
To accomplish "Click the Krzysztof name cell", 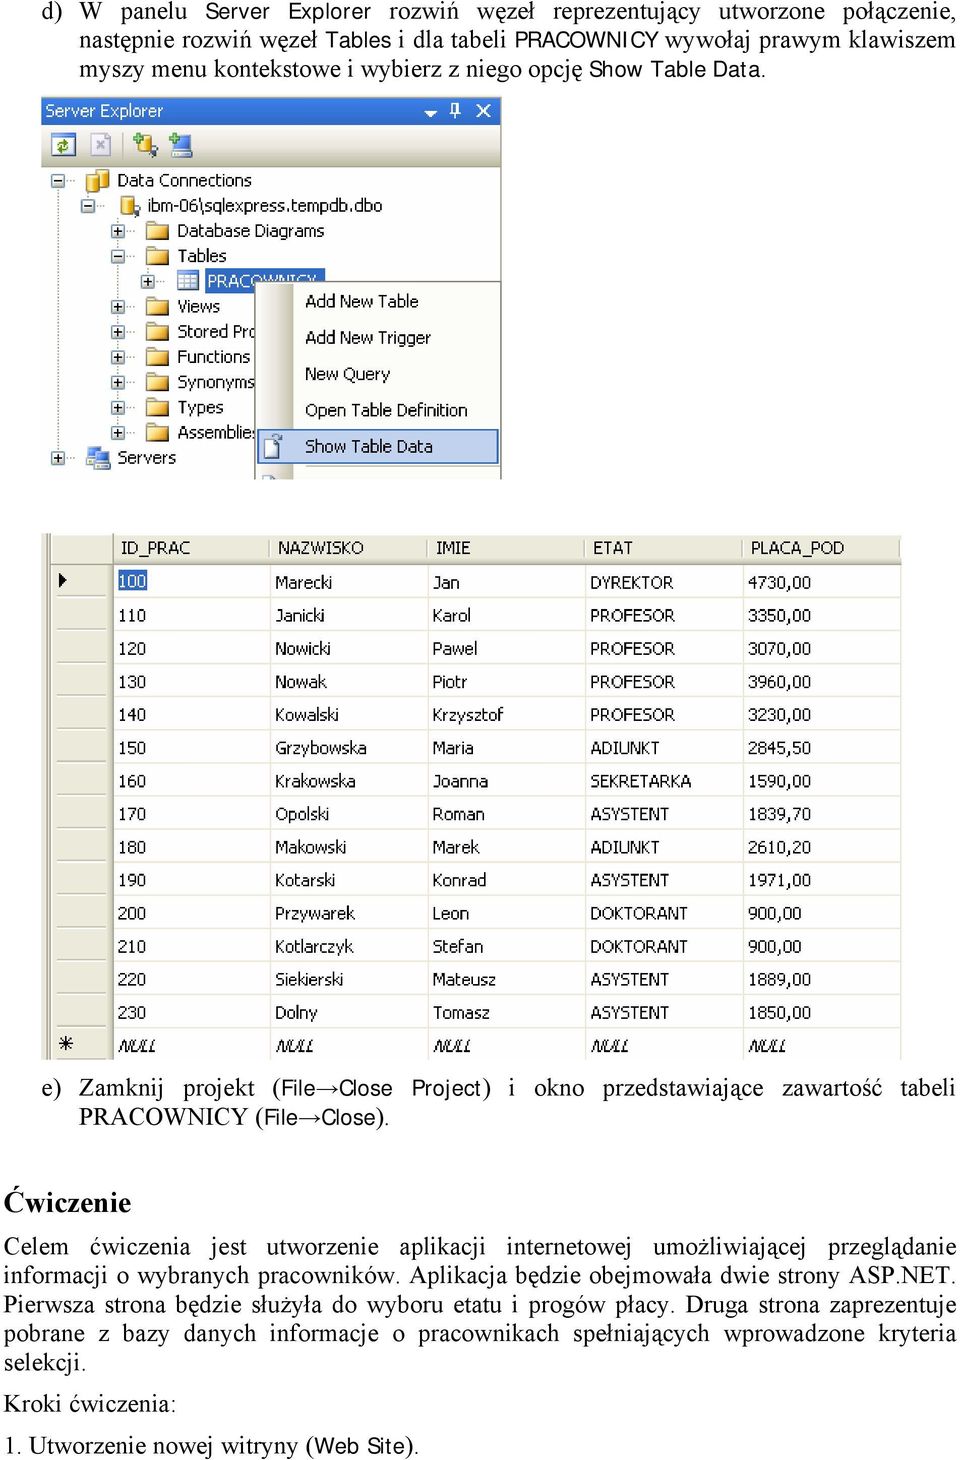I will point(507,715).
